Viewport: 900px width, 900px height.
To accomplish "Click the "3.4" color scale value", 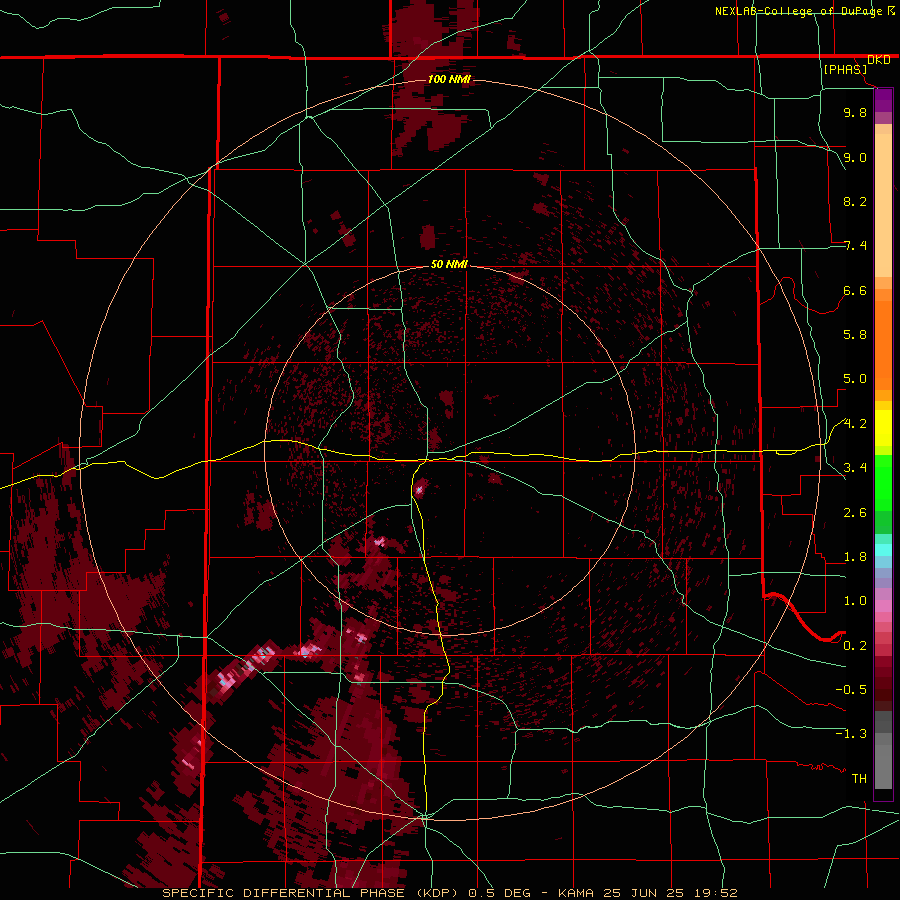I will (855, 468).
